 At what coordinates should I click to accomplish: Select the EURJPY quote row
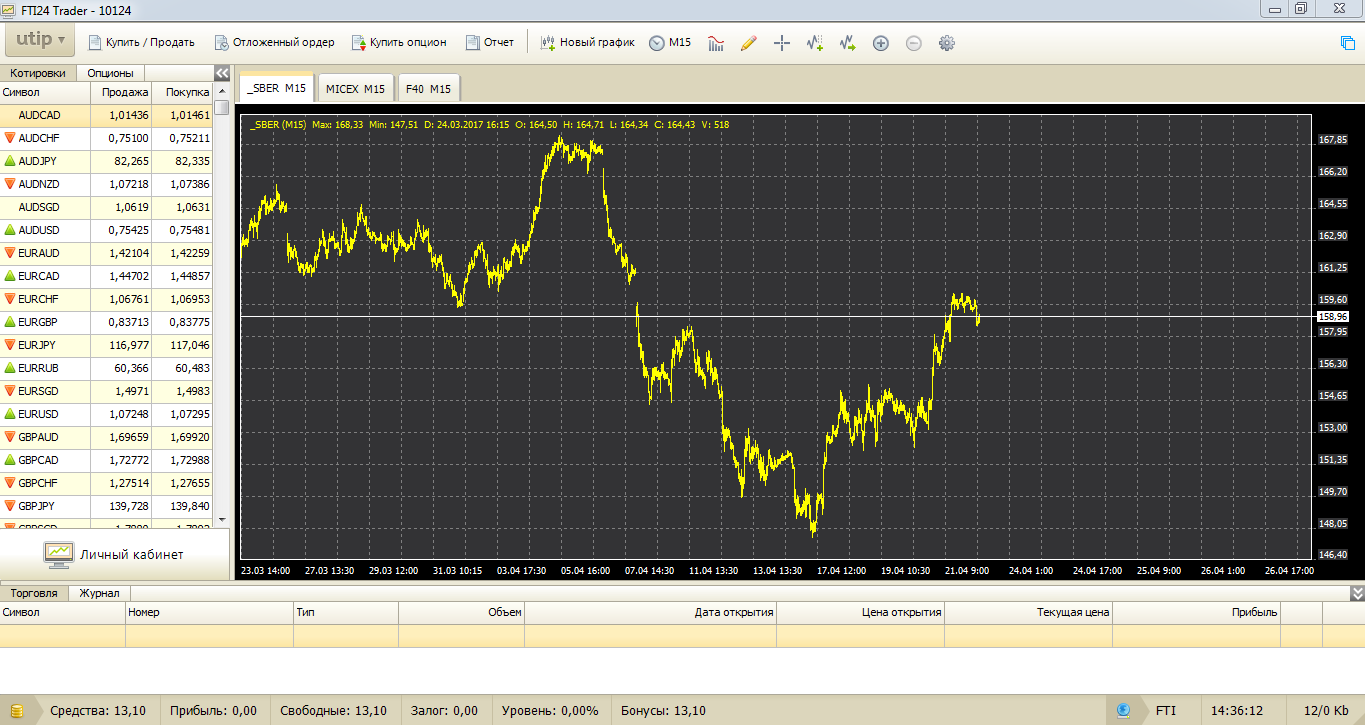tap(106, 345)
